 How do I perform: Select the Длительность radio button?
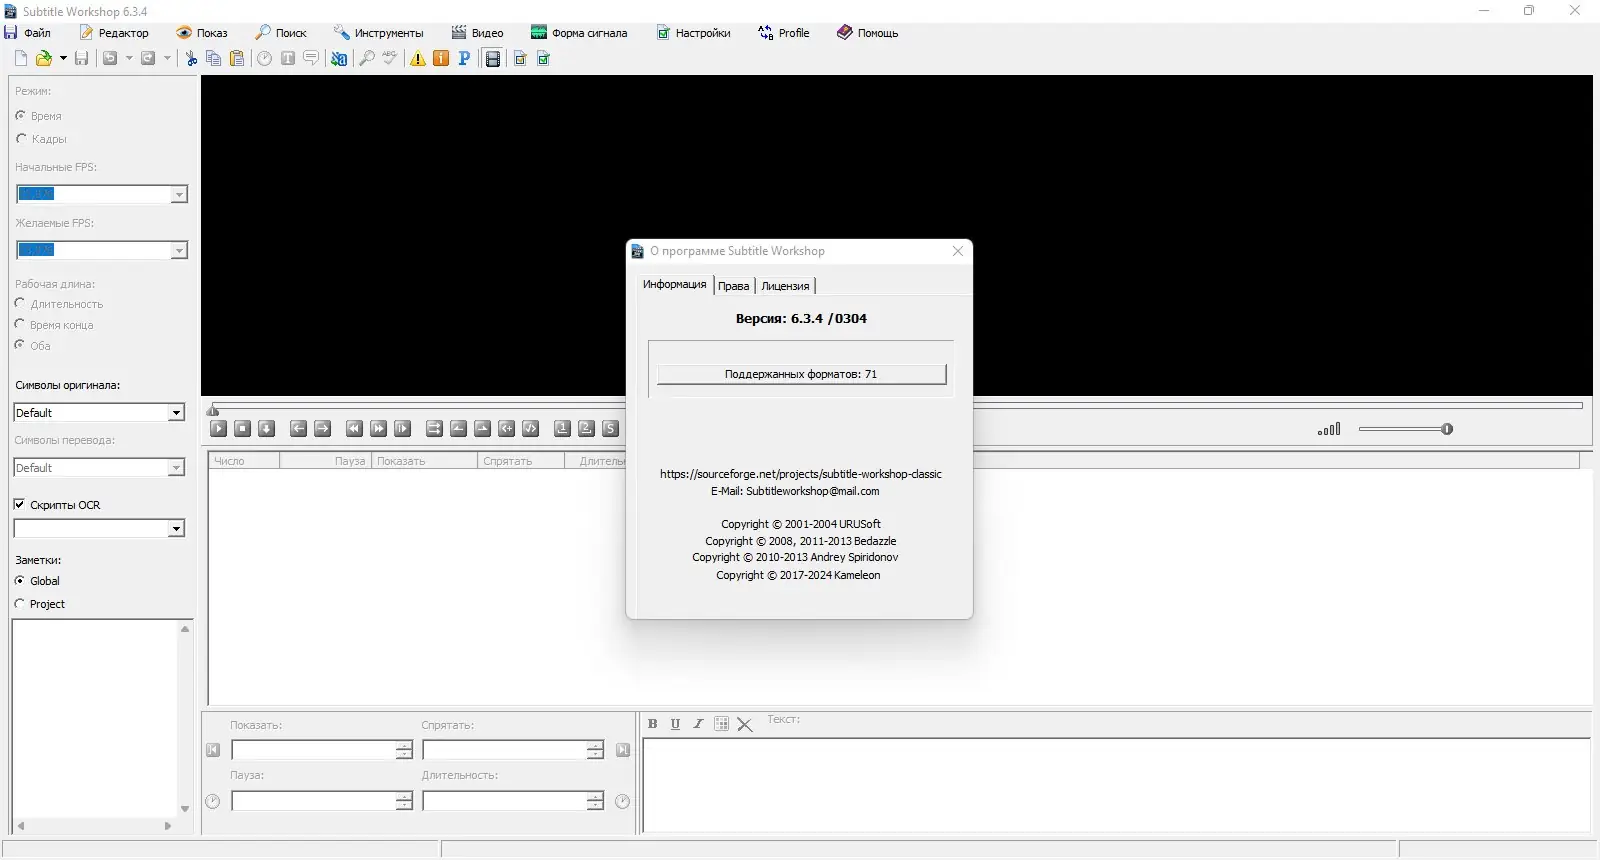pyautogui.click(x=20, y=303)
